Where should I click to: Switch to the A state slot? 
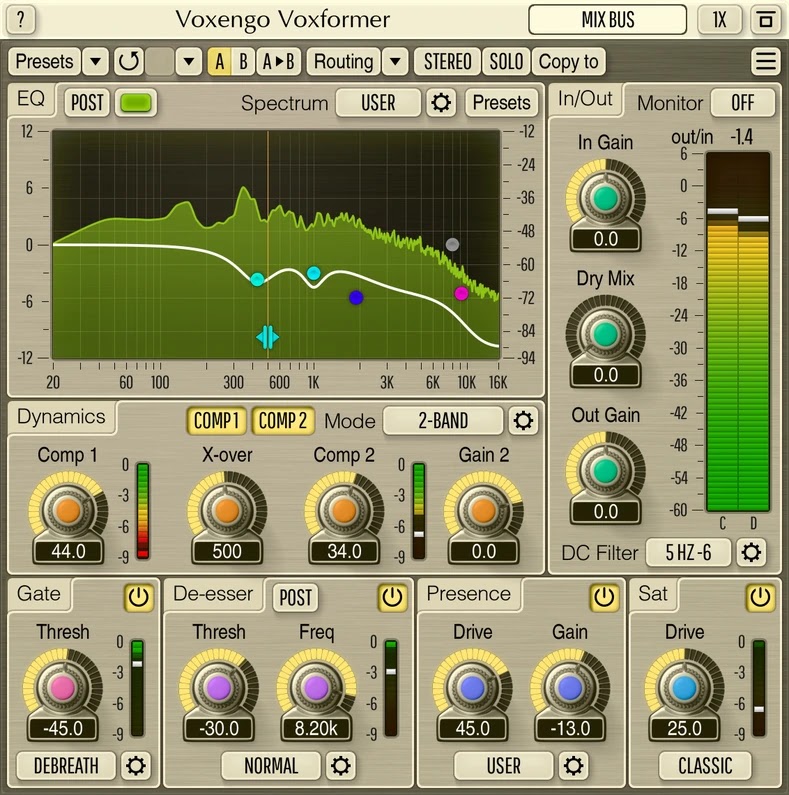(x=219, y=61)
